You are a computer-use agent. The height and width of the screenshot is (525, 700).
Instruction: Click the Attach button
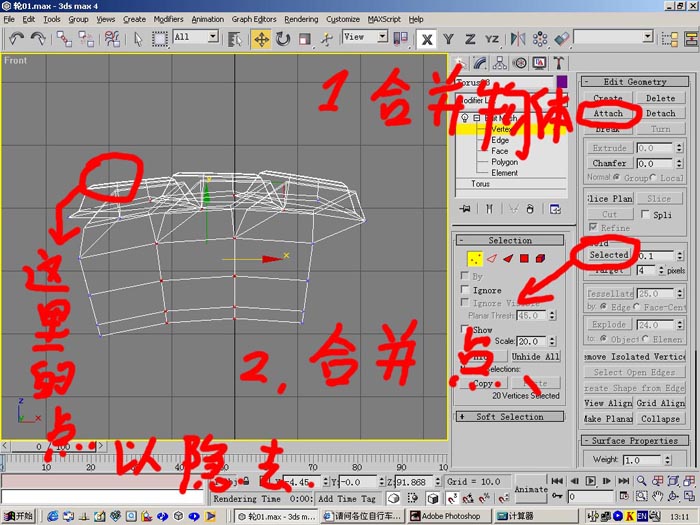point(608,113)
